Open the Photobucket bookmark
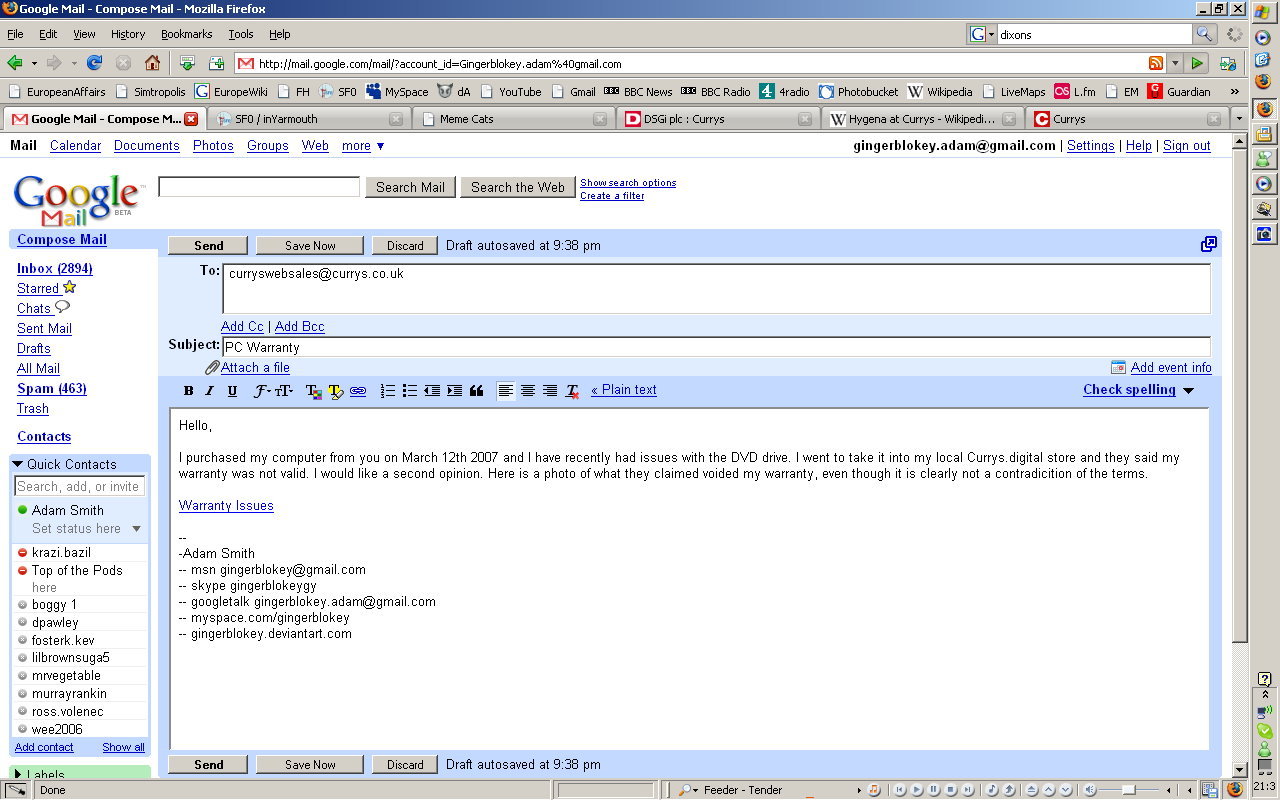Viewport: 1280px width, 800px height. coord(858,91)
